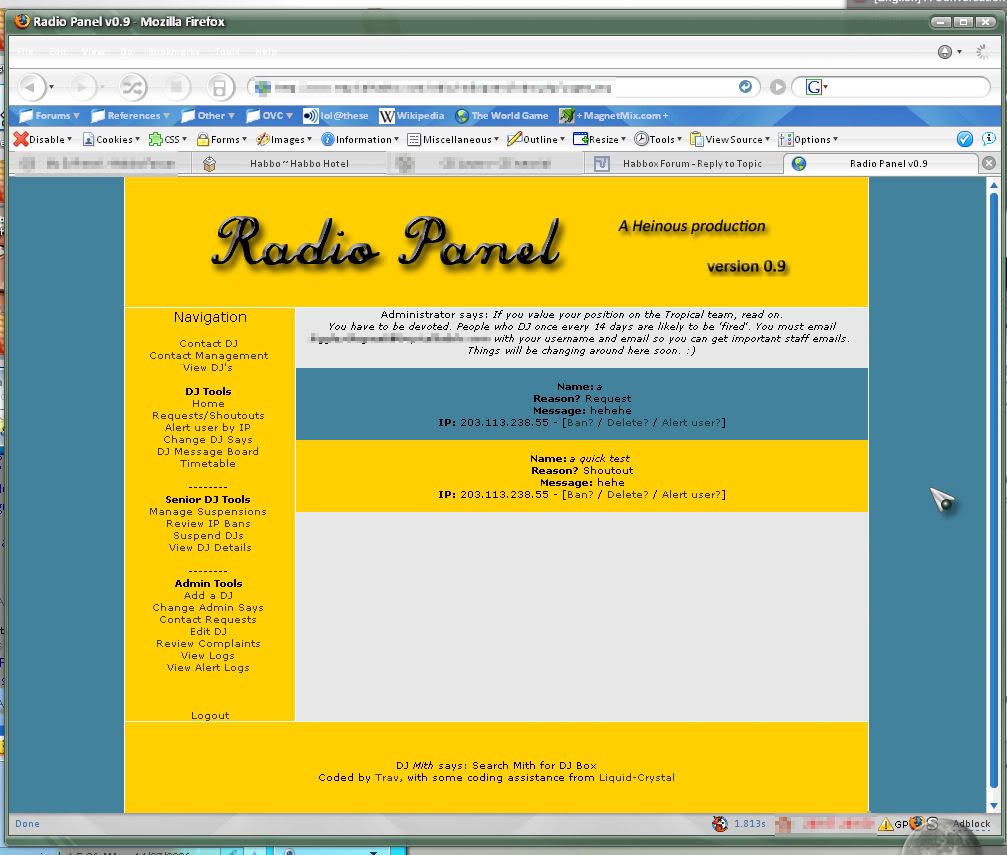Image resolution: width=1007 pixels, height=855 pixels.
Task: Click Requests/Shoutouts navigation link
Action: click(x=208, y=416)
